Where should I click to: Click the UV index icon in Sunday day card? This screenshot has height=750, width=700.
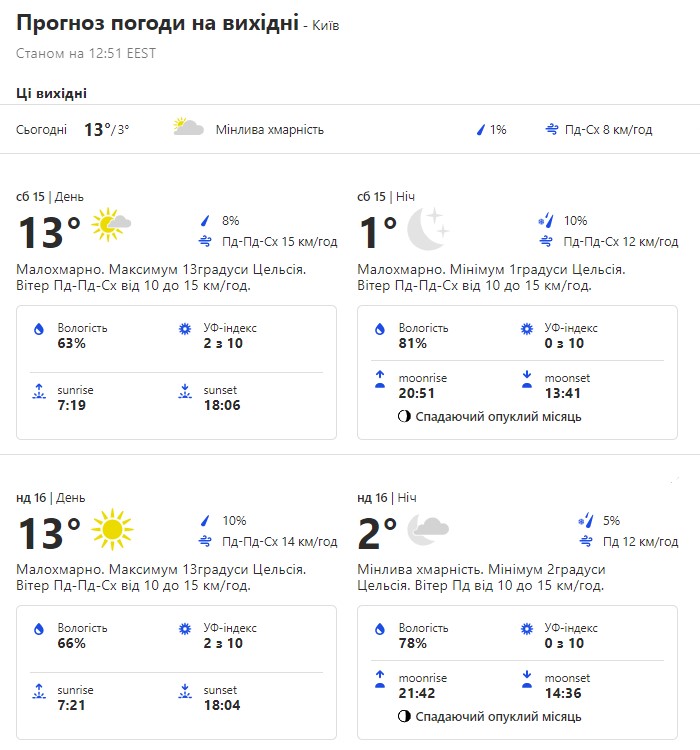(184, 629)
